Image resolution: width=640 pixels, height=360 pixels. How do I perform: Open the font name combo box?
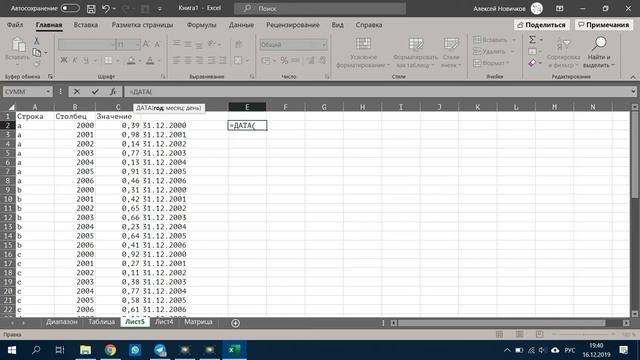[87, 44]
